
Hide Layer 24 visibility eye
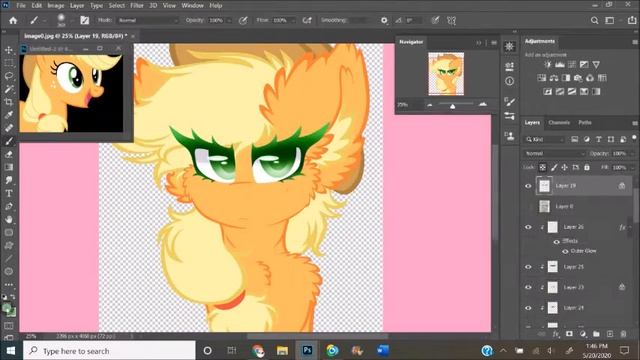point(528,308)
